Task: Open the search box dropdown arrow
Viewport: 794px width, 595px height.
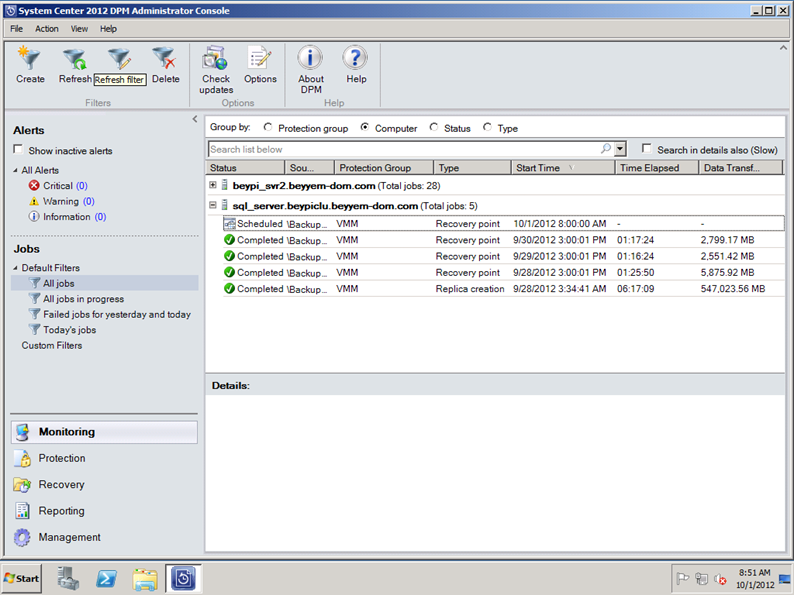Action: pos(620,149)
